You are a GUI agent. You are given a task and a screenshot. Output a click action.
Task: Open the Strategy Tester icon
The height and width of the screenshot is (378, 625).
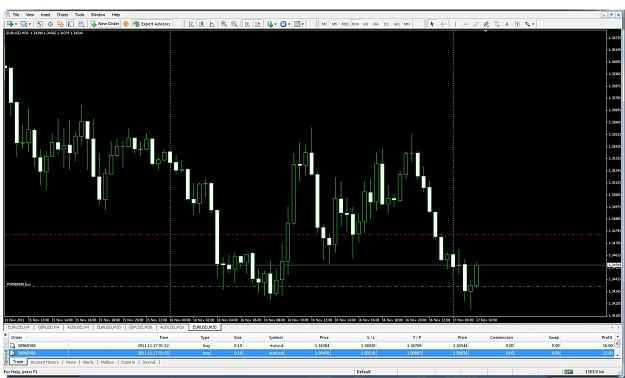click(x=81, y=24)
